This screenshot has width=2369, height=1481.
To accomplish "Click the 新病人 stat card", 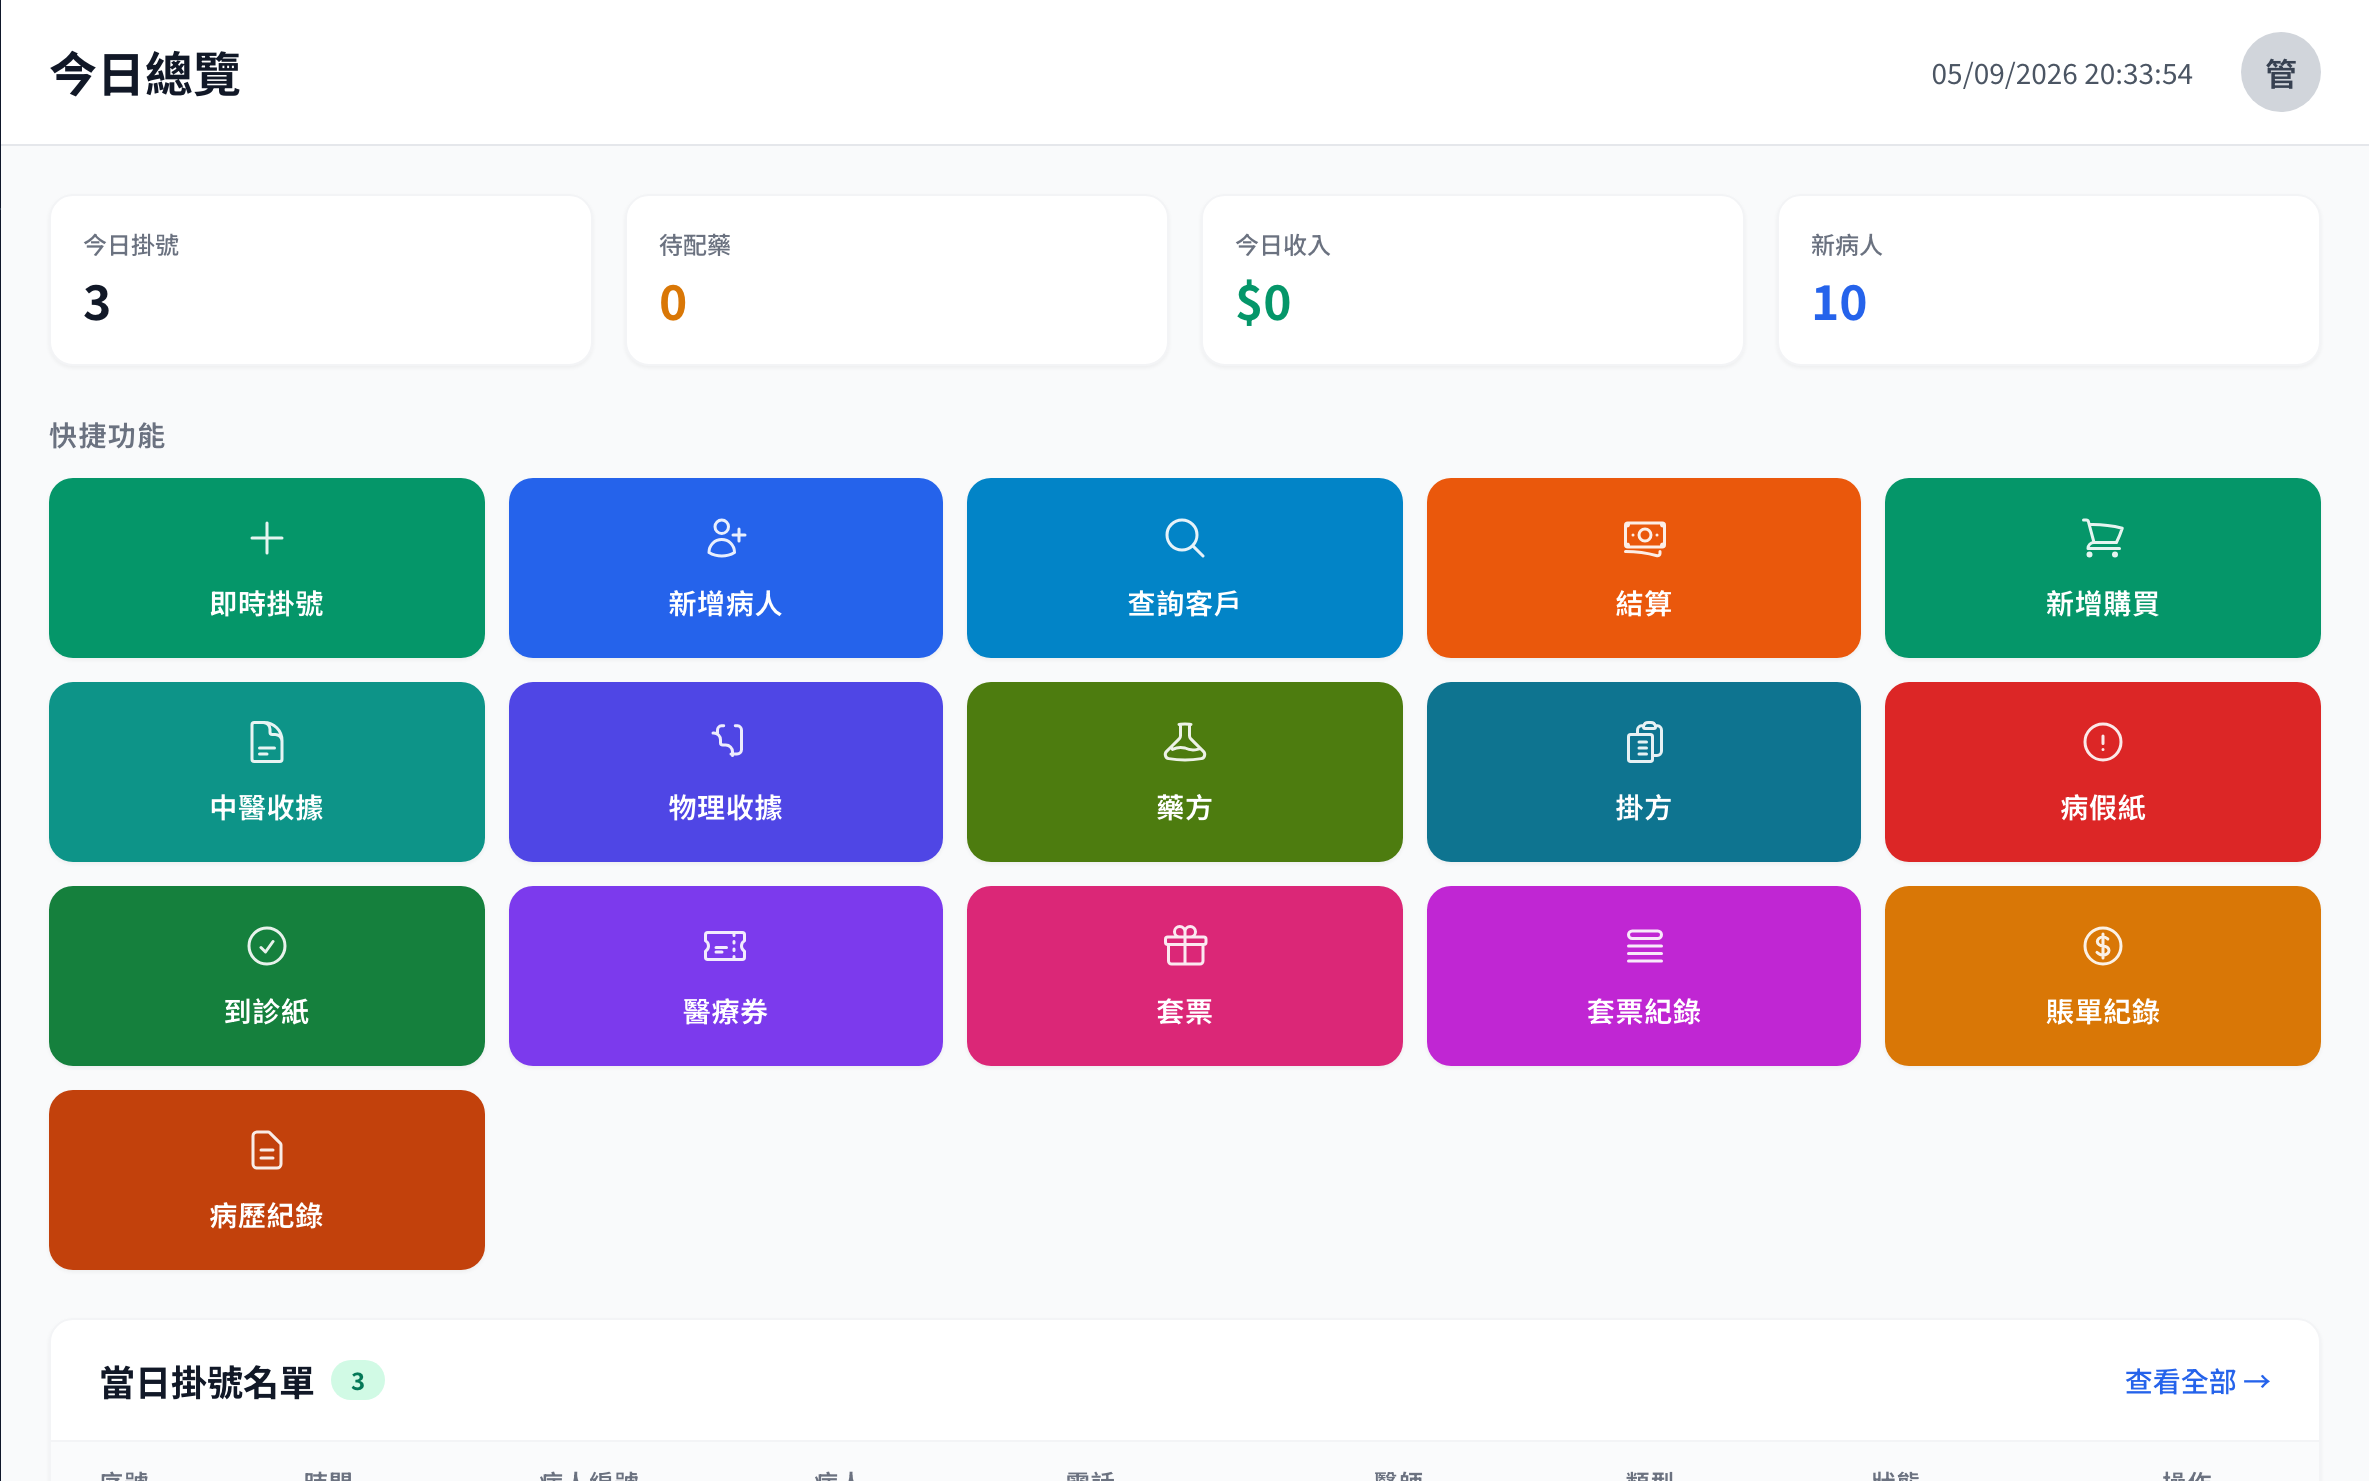I will 2049,280.
